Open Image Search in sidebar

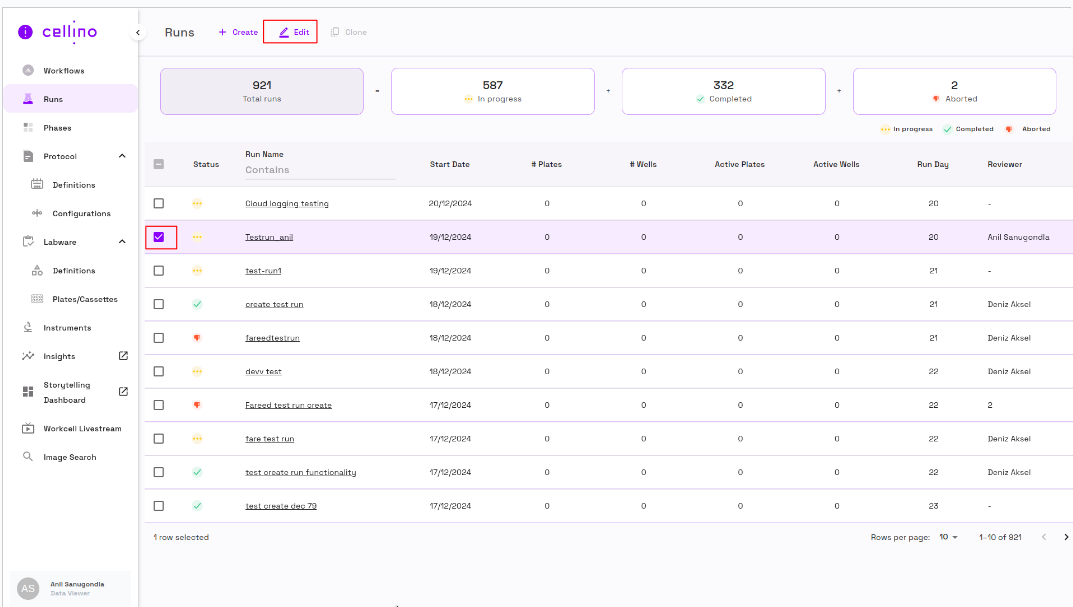click(69, 457)
